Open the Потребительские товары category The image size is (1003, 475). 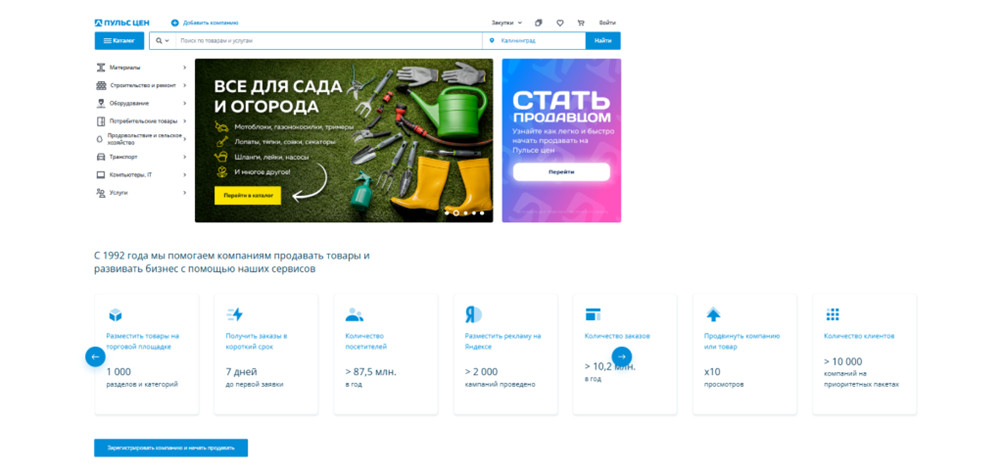(x=143, y=121)
